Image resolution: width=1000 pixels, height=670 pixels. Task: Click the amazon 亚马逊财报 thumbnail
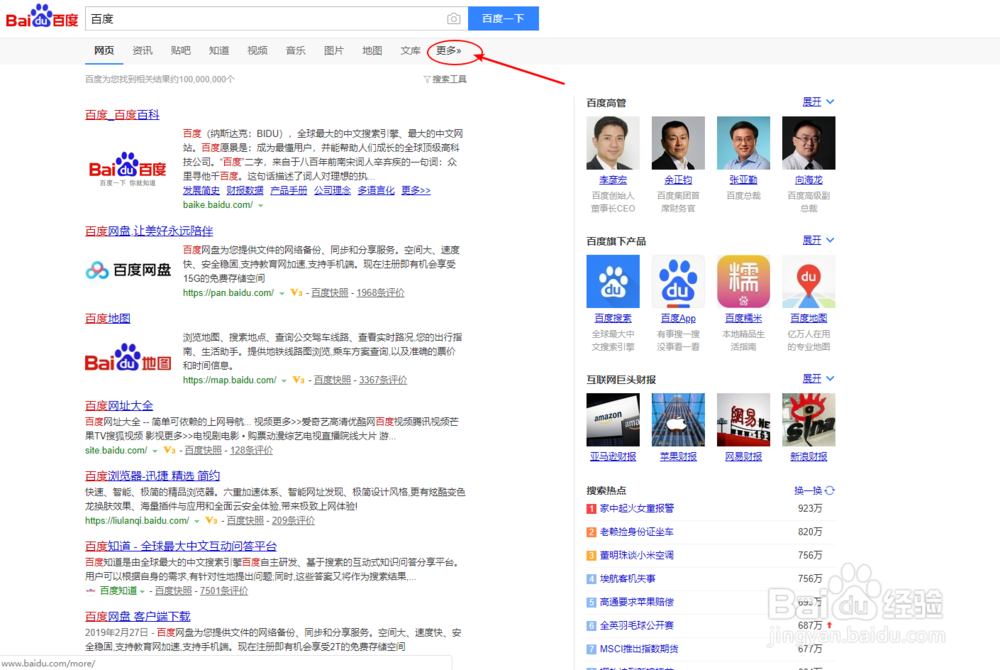pos(613,420)
